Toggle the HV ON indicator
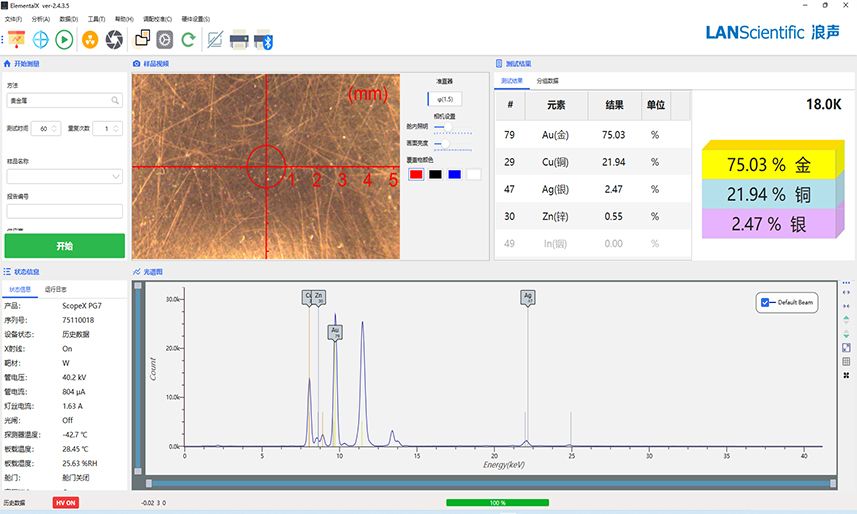The width and height of the screenshot is (857, 514). (x=66, y=503)
